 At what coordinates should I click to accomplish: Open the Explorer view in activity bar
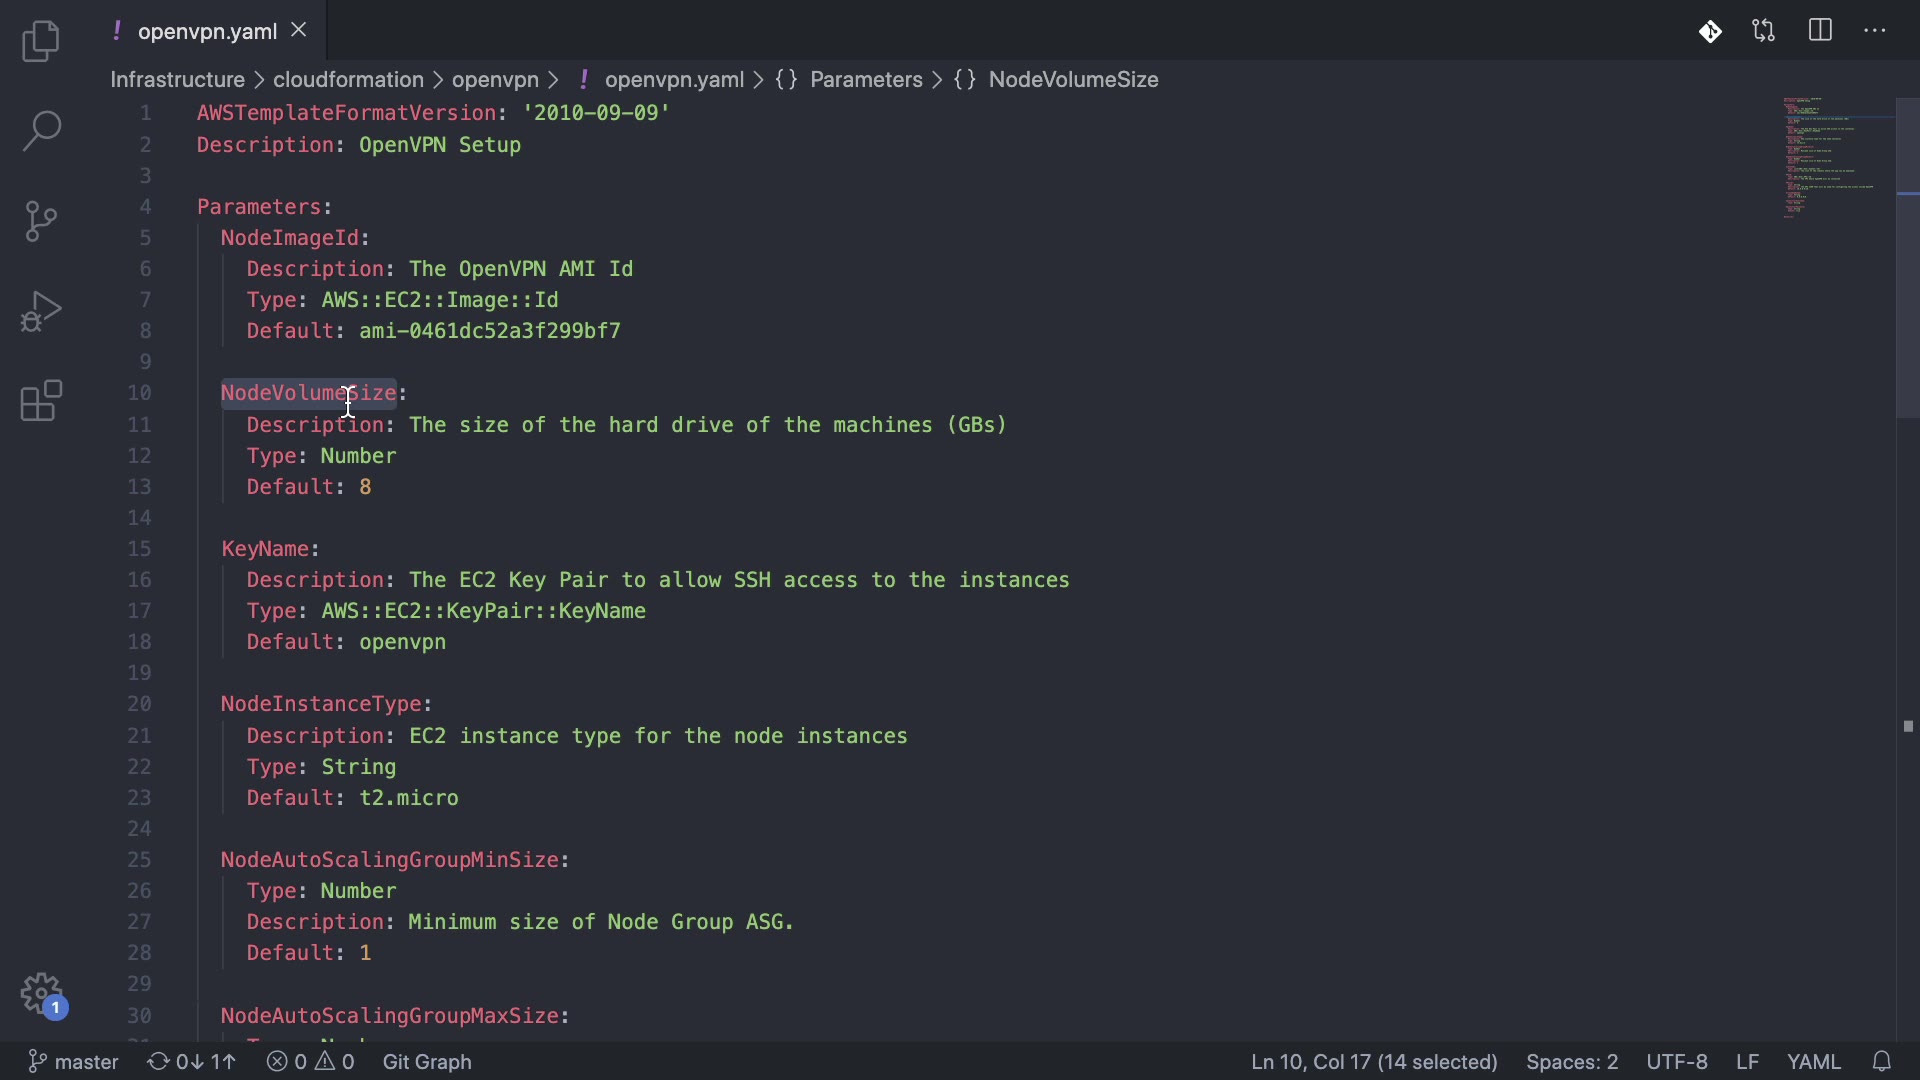click(x=41, y=41)
